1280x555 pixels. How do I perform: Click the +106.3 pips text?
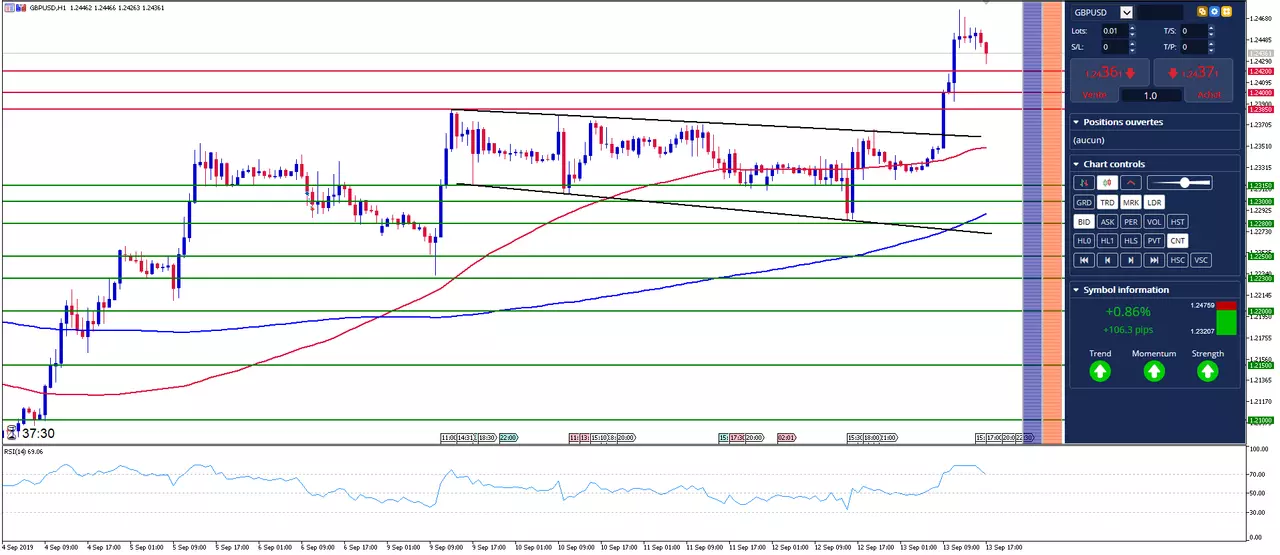pyautogui.click(x=1128, y=329)
